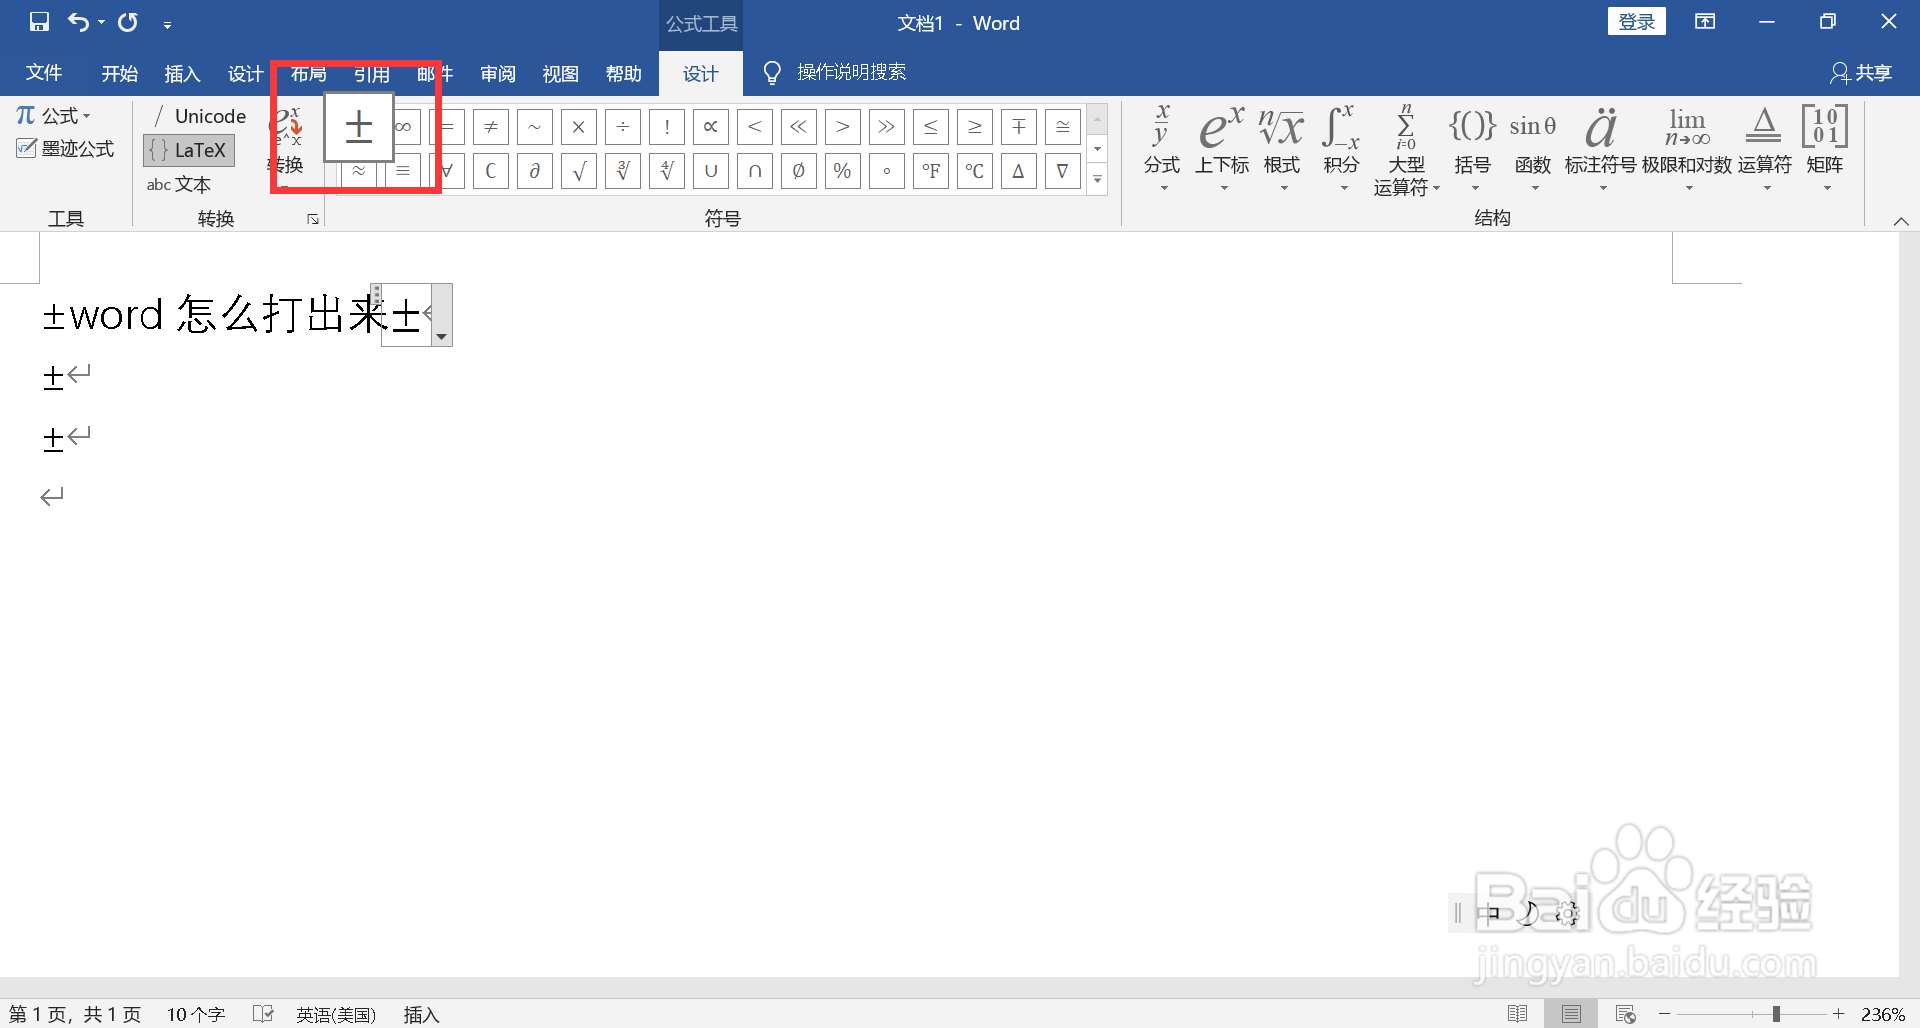The image size is (1920, 1028).
Task: Expand the 上下标 script gallery
Action: pos(1222,148)
